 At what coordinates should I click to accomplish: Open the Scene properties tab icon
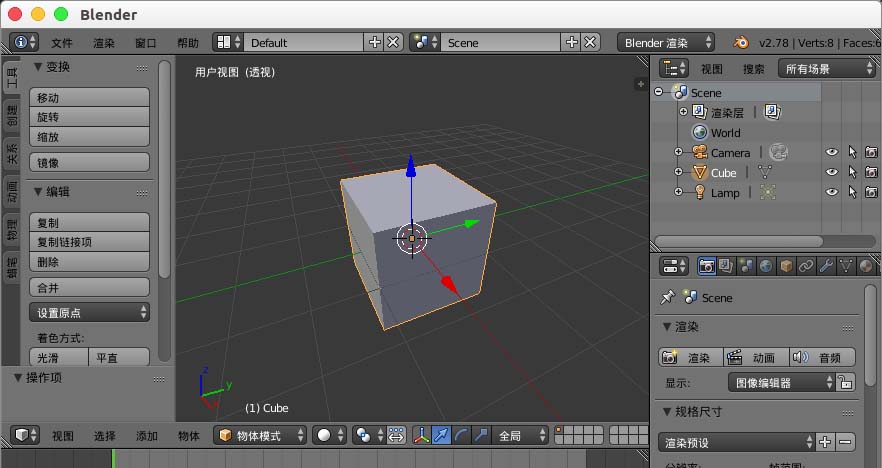(x=746, y=266)
